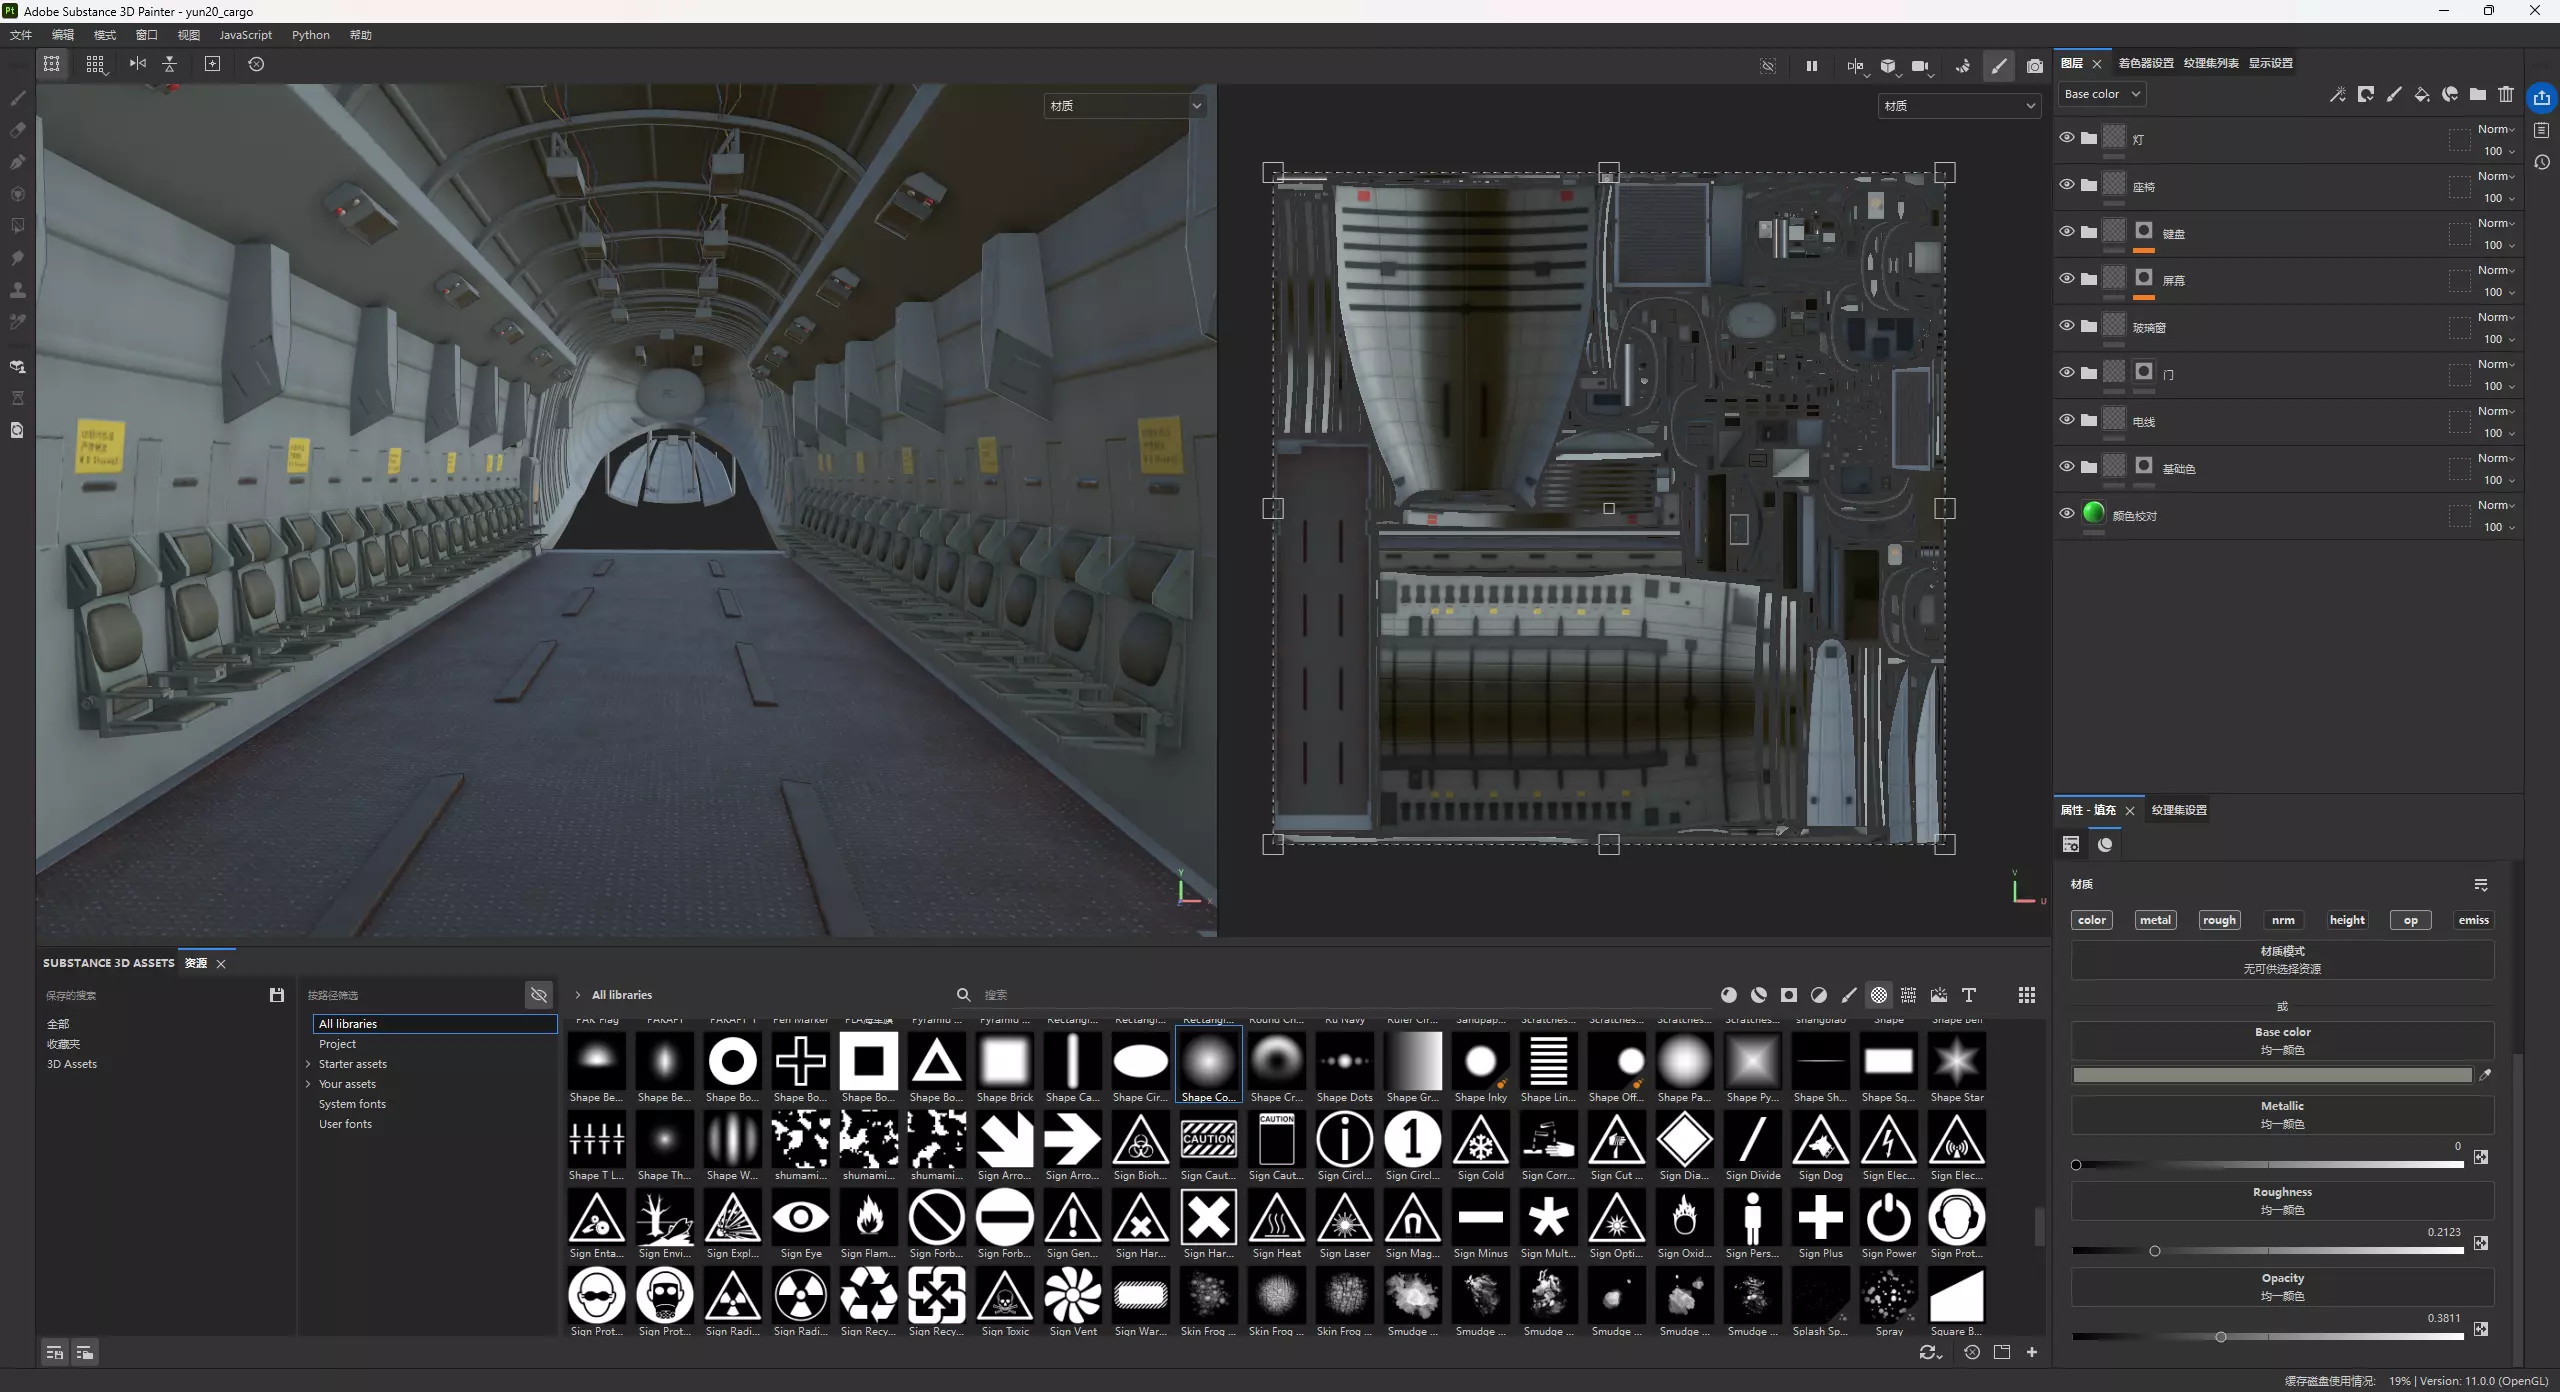Hide the 玻璃窗 layer group
Viewport: 2560px width, 1392px height.
coord(2066,326)
